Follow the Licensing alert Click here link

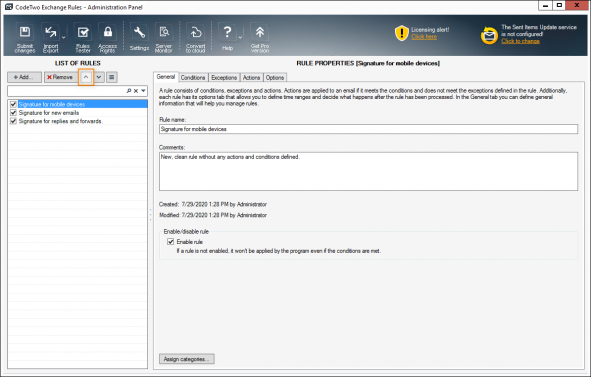click(424, 37)
